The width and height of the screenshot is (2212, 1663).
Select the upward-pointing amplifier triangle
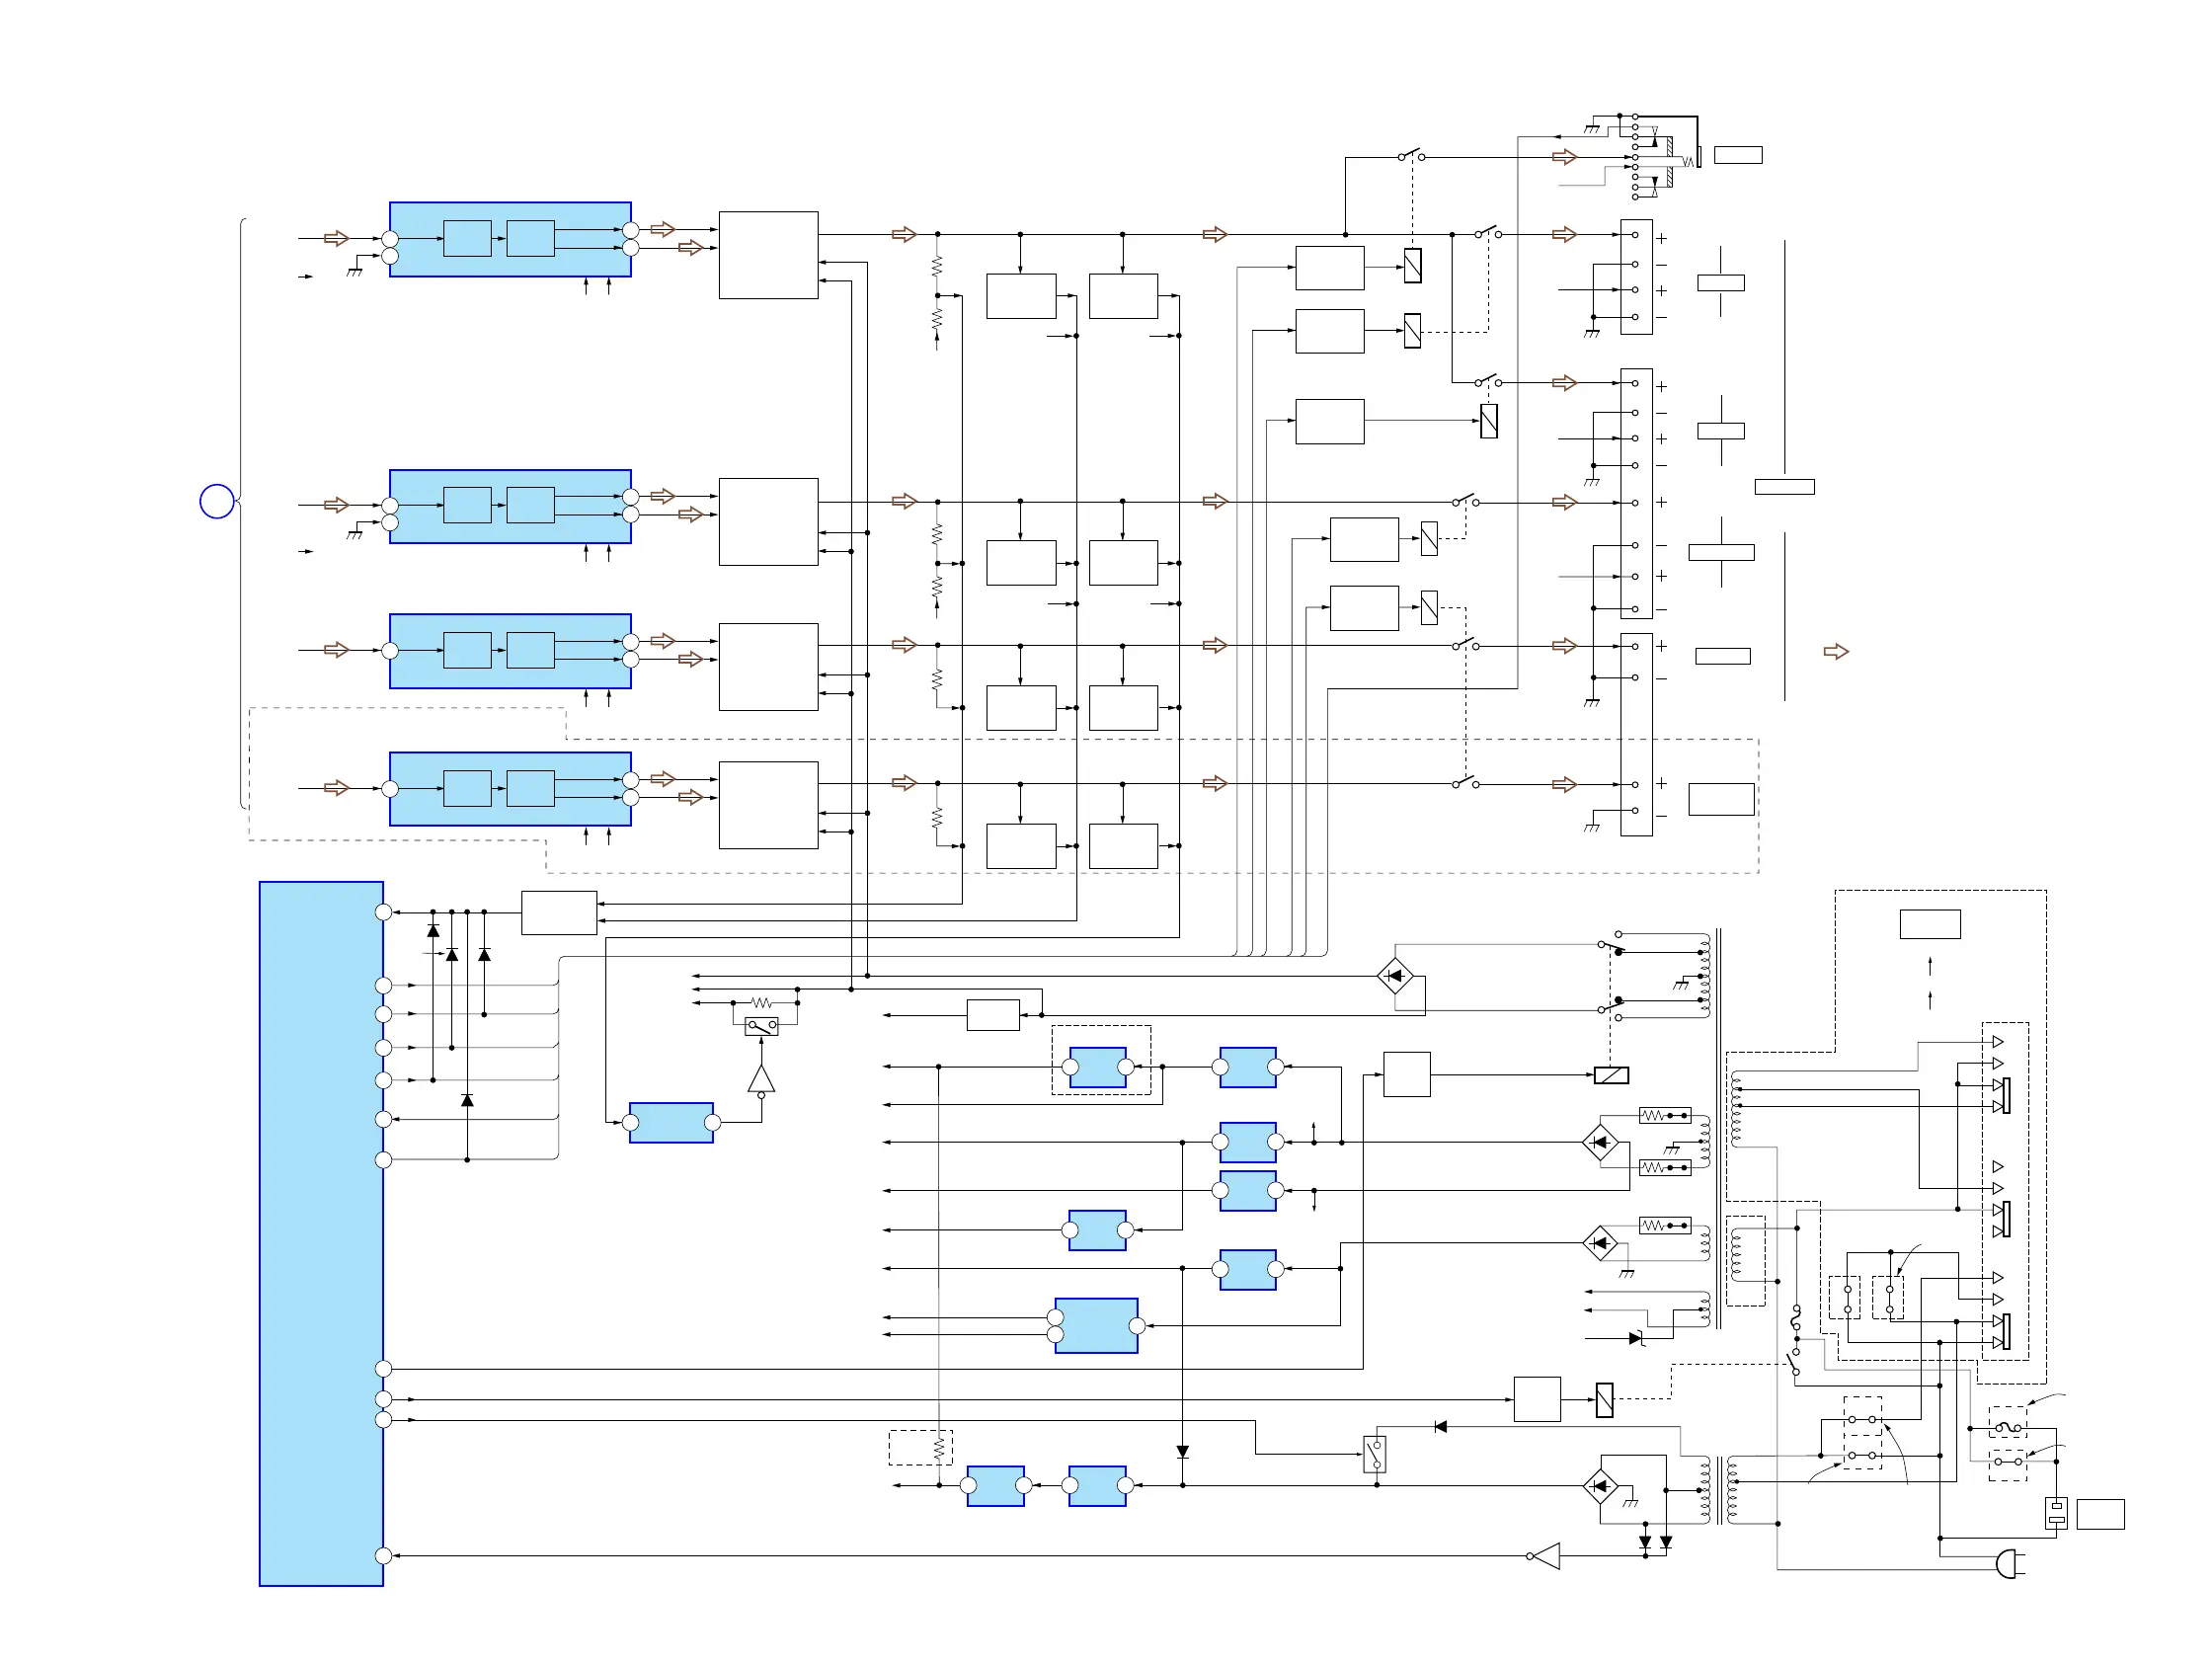(761, 1080)
